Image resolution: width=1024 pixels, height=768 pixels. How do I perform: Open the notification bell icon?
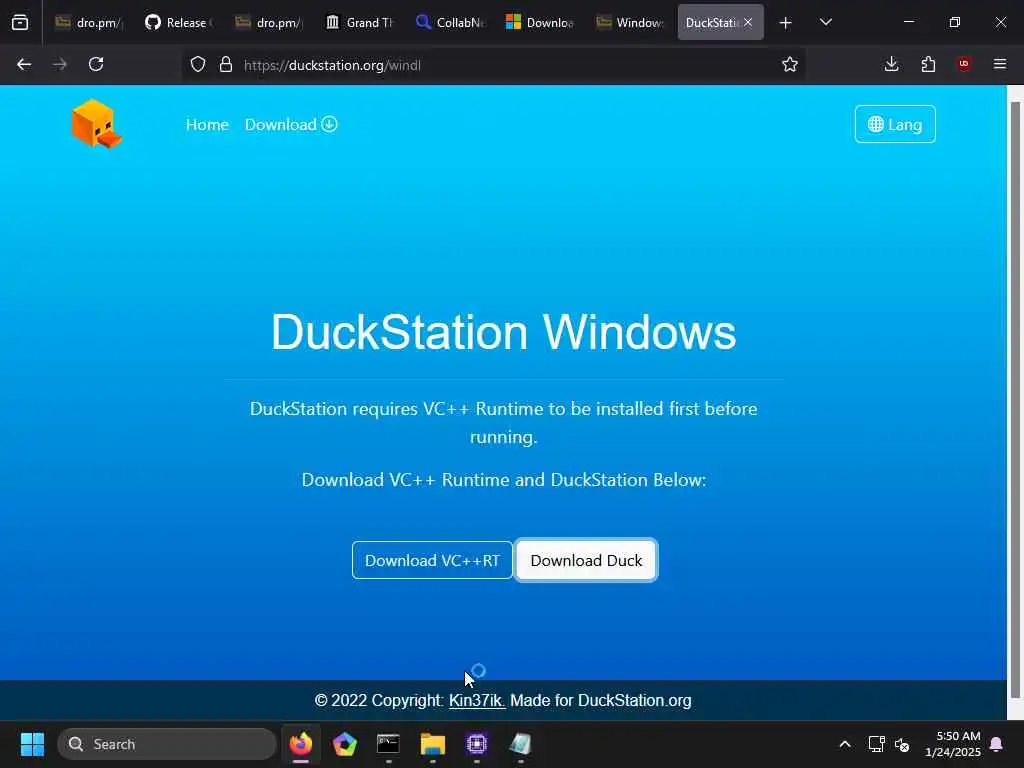(x=997, y=744)
